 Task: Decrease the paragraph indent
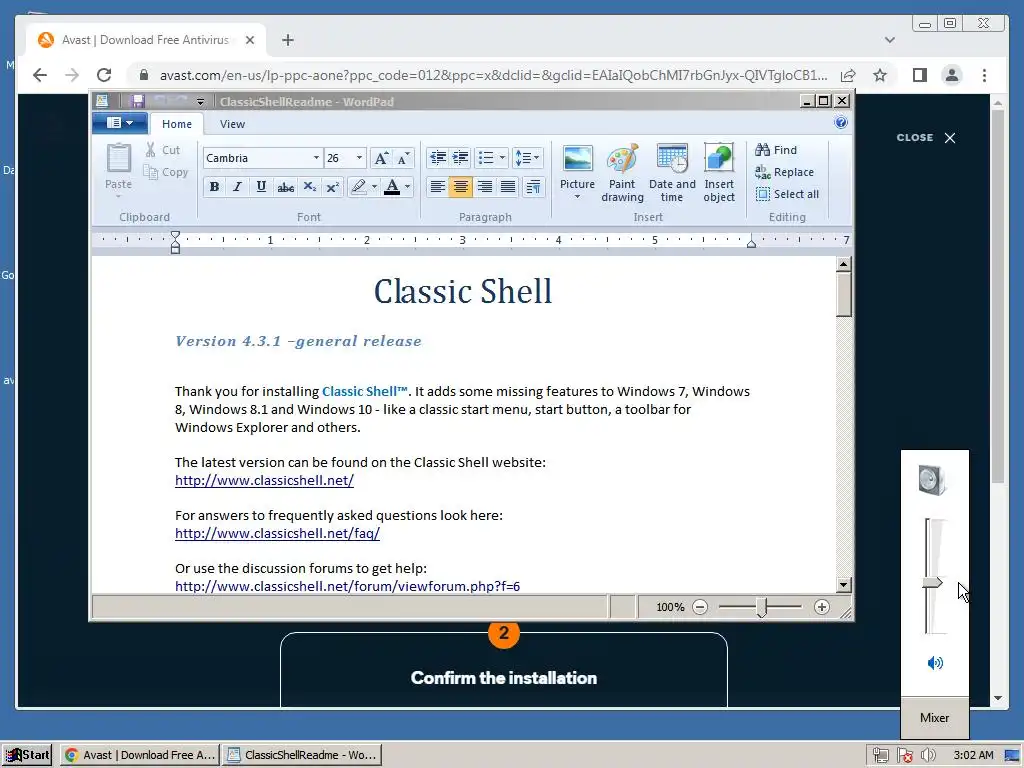[438, 158]
